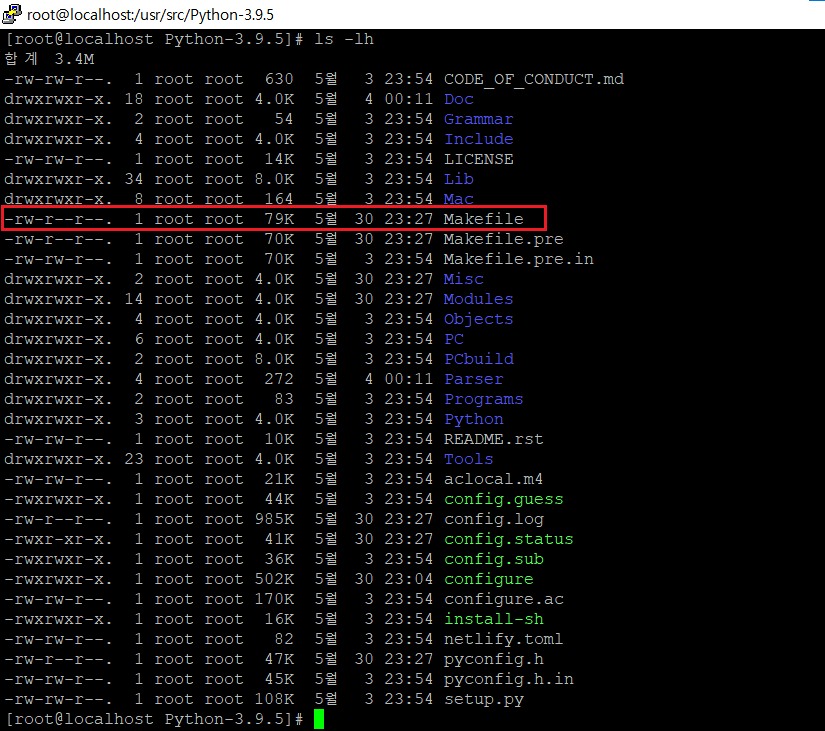Click the LICENSE file name
This screenshot has height=731, width=825.
coord(478,159)
